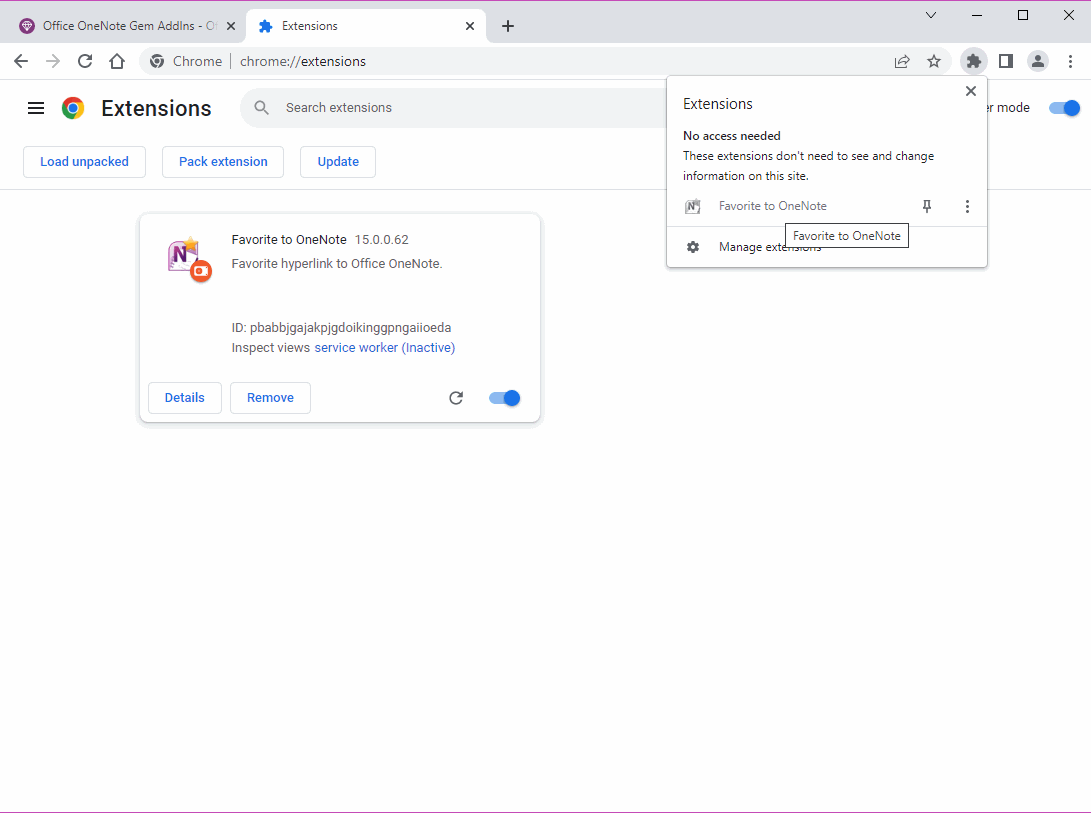Toggle Developer mode off
The height and width of the screenshot is (813, 1091).
pyautogui.click(x=1064, y=108)
